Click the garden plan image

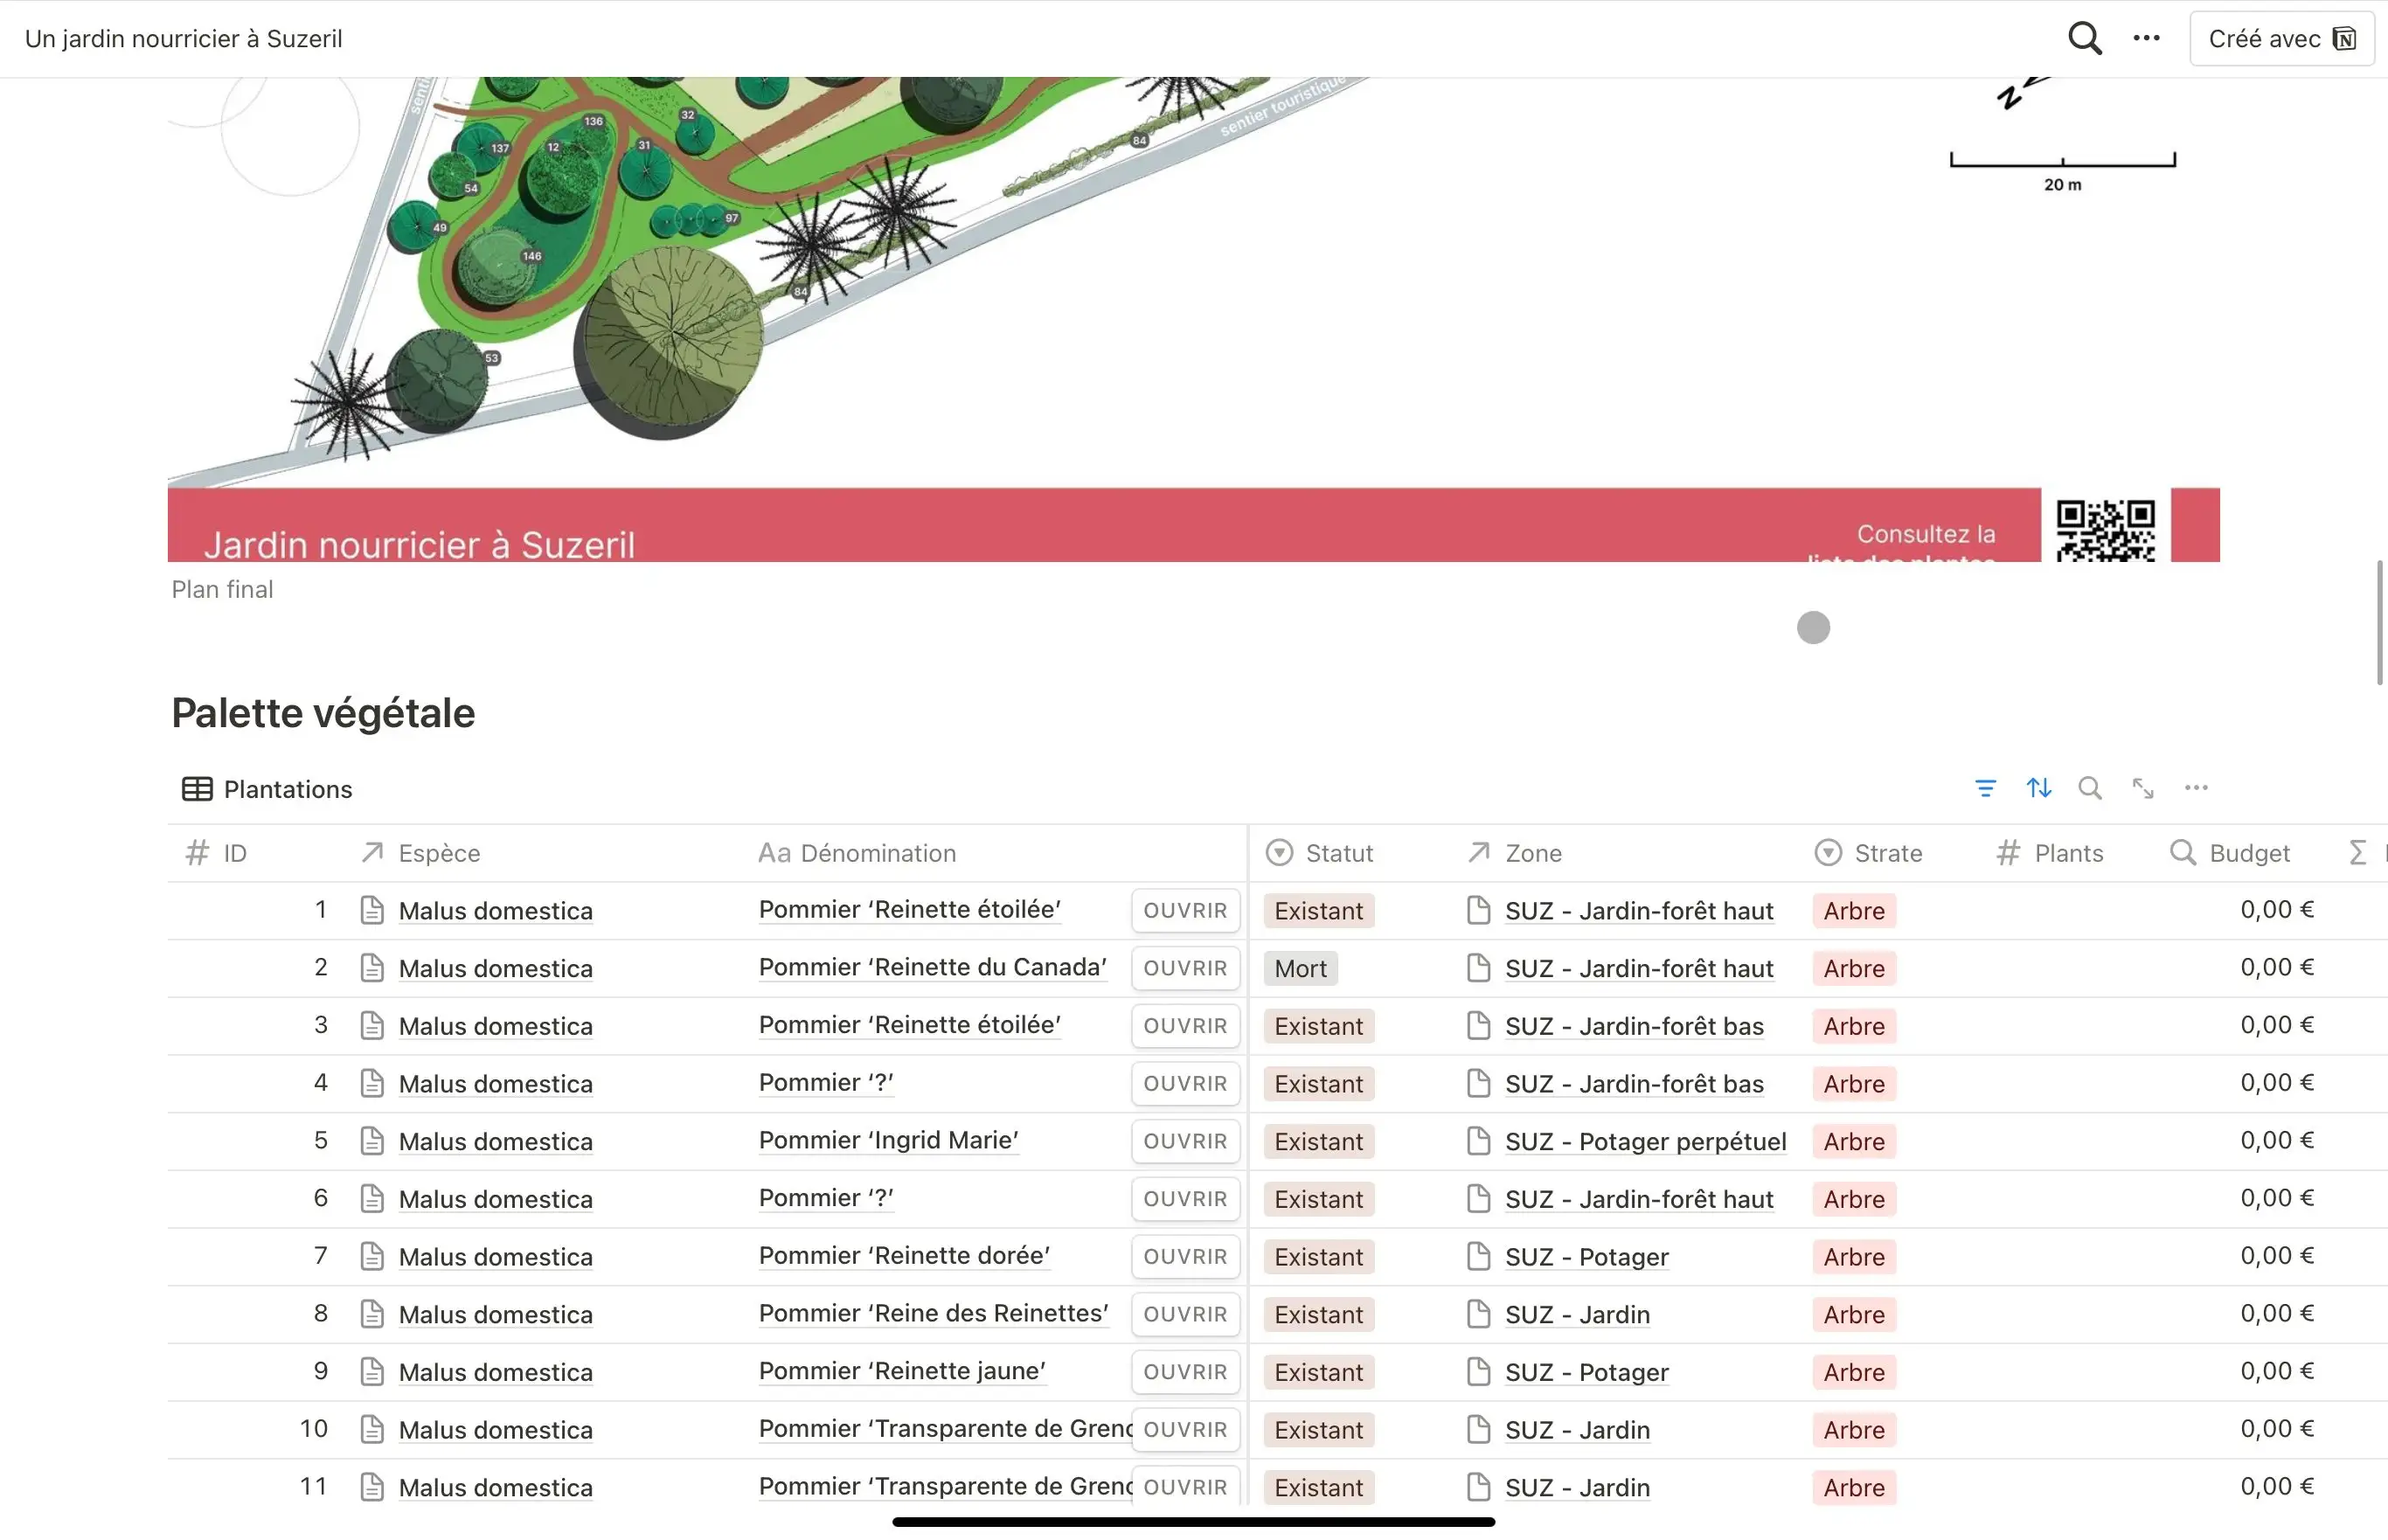click(x=1193, y=318)
